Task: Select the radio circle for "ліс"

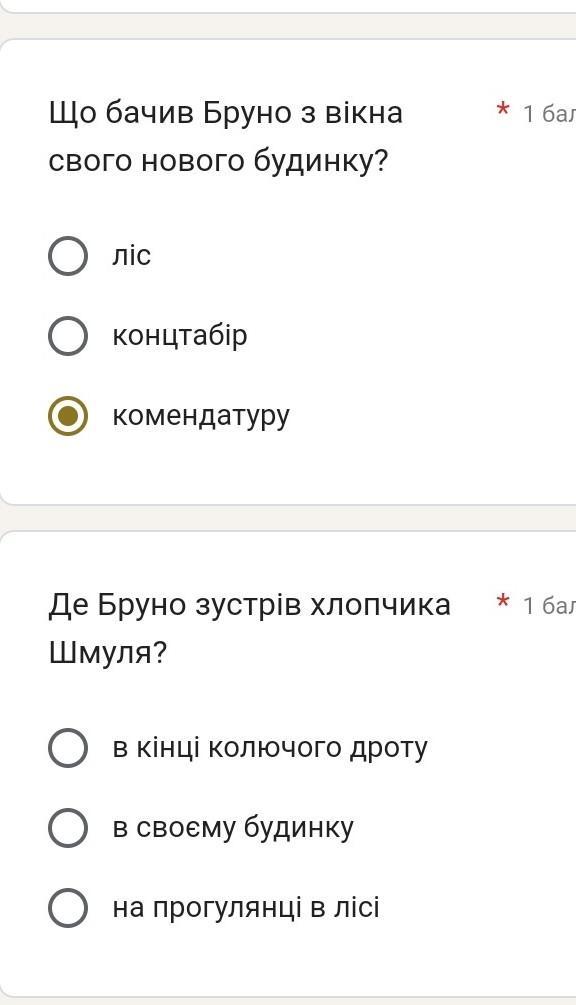Action: coord(68,256)
